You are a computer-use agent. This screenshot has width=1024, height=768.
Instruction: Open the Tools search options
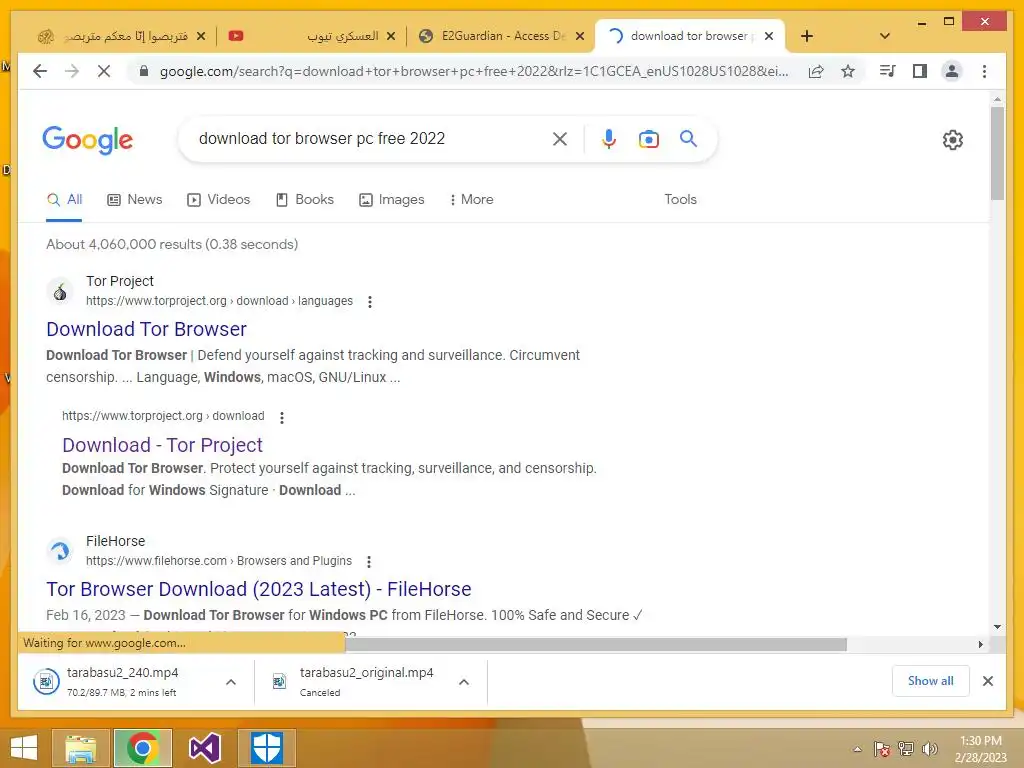pyautogui.click(x=680, y=200)
